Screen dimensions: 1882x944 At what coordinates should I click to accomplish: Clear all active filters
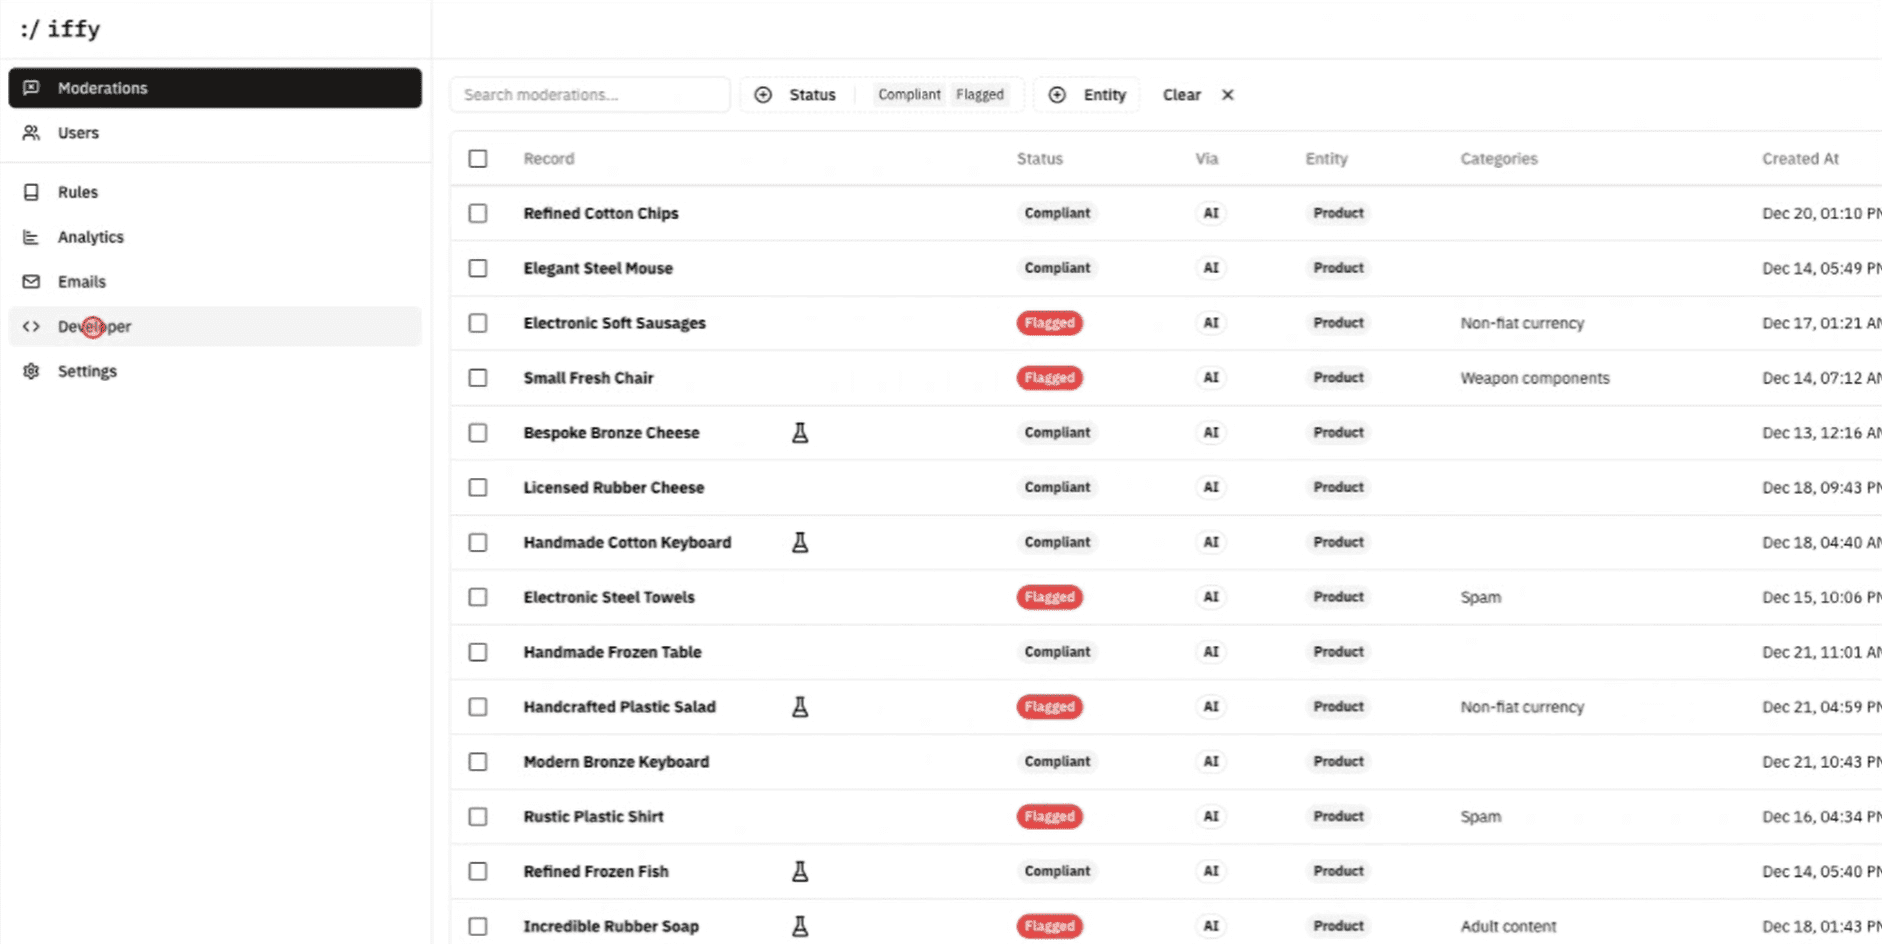(x=1198, y=95)
